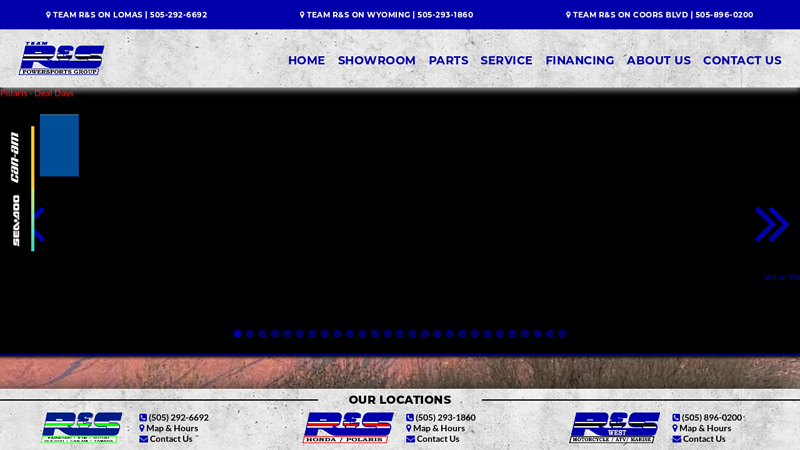This screenshot has height=450, width=800.
Task: Click phone icon next to (505) 896-0200
Action: (676, 417)
